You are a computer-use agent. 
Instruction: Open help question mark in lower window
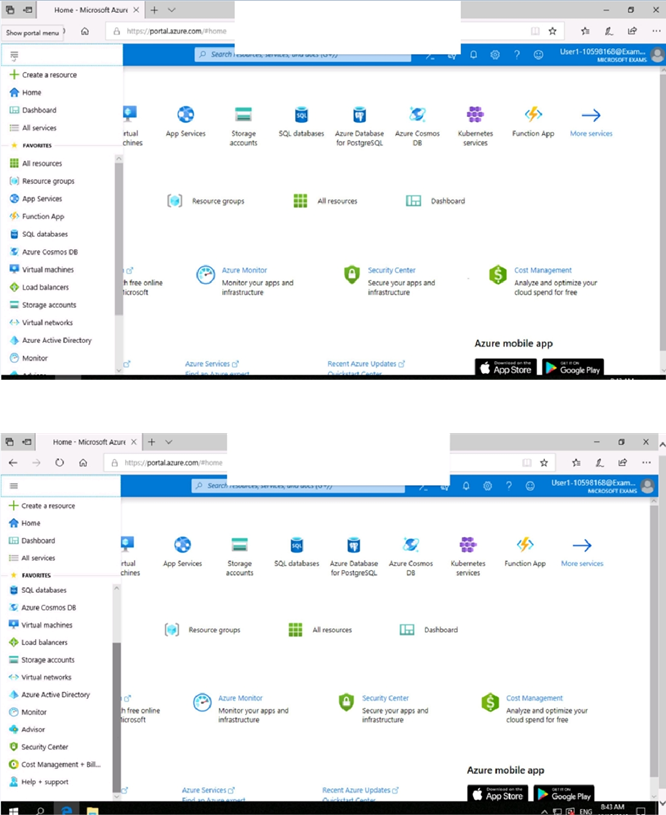[x=508, y=485]
